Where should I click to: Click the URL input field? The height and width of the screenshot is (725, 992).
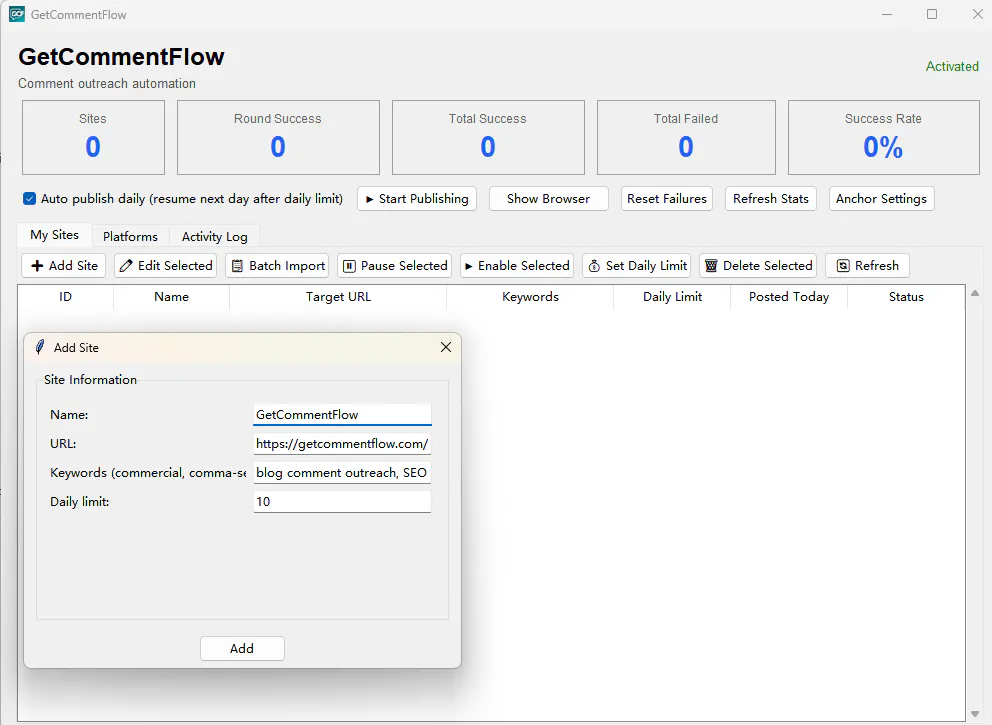(x=342, y=443)
